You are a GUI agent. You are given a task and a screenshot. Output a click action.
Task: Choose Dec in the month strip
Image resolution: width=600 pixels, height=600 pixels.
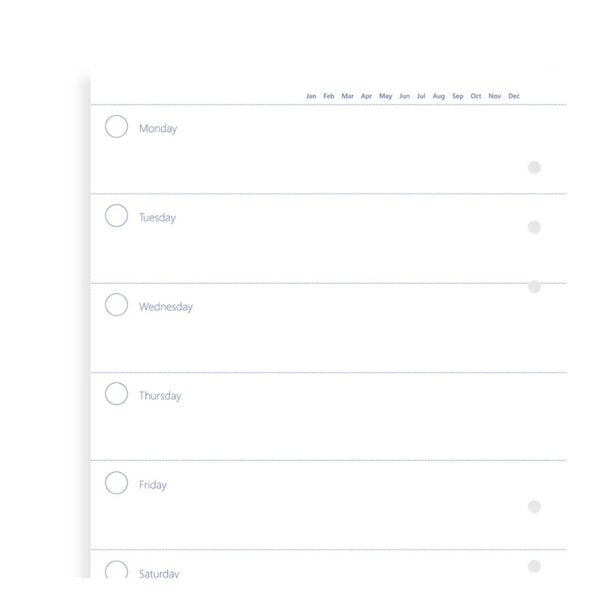(514, 96)
